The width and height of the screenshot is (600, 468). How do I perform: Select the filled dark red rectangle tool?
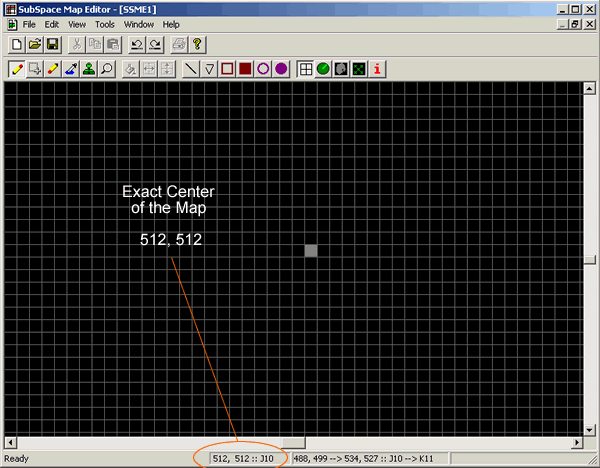pyautogui.click(x=245, y=69)
